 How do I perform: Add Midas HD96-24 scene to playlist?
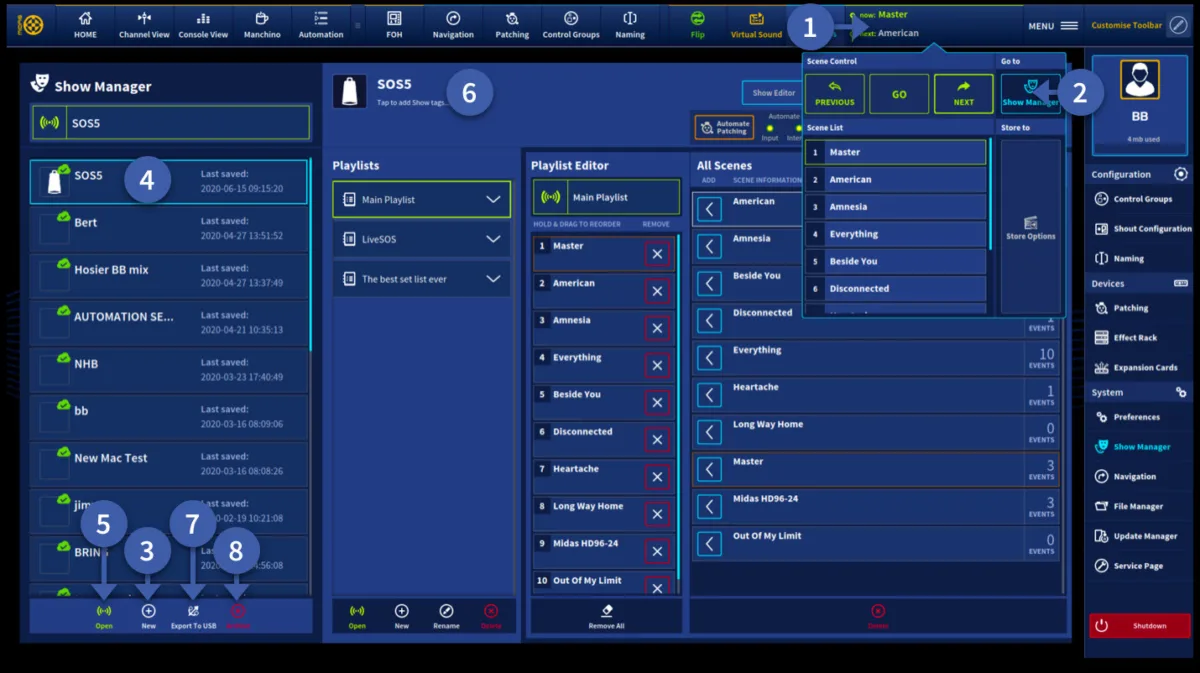pos(709,507)
